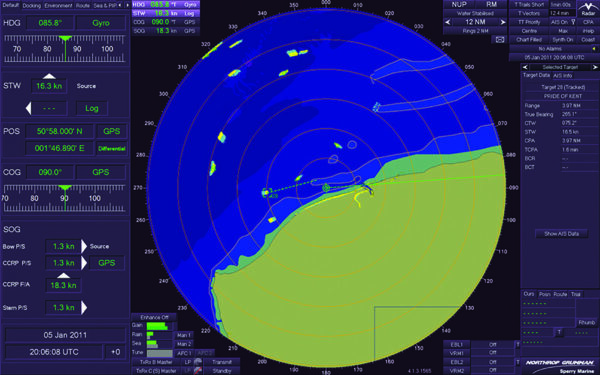Screen dimensions: 600x375
Task: Select previous target with left arrow
Action: (525, 67)
